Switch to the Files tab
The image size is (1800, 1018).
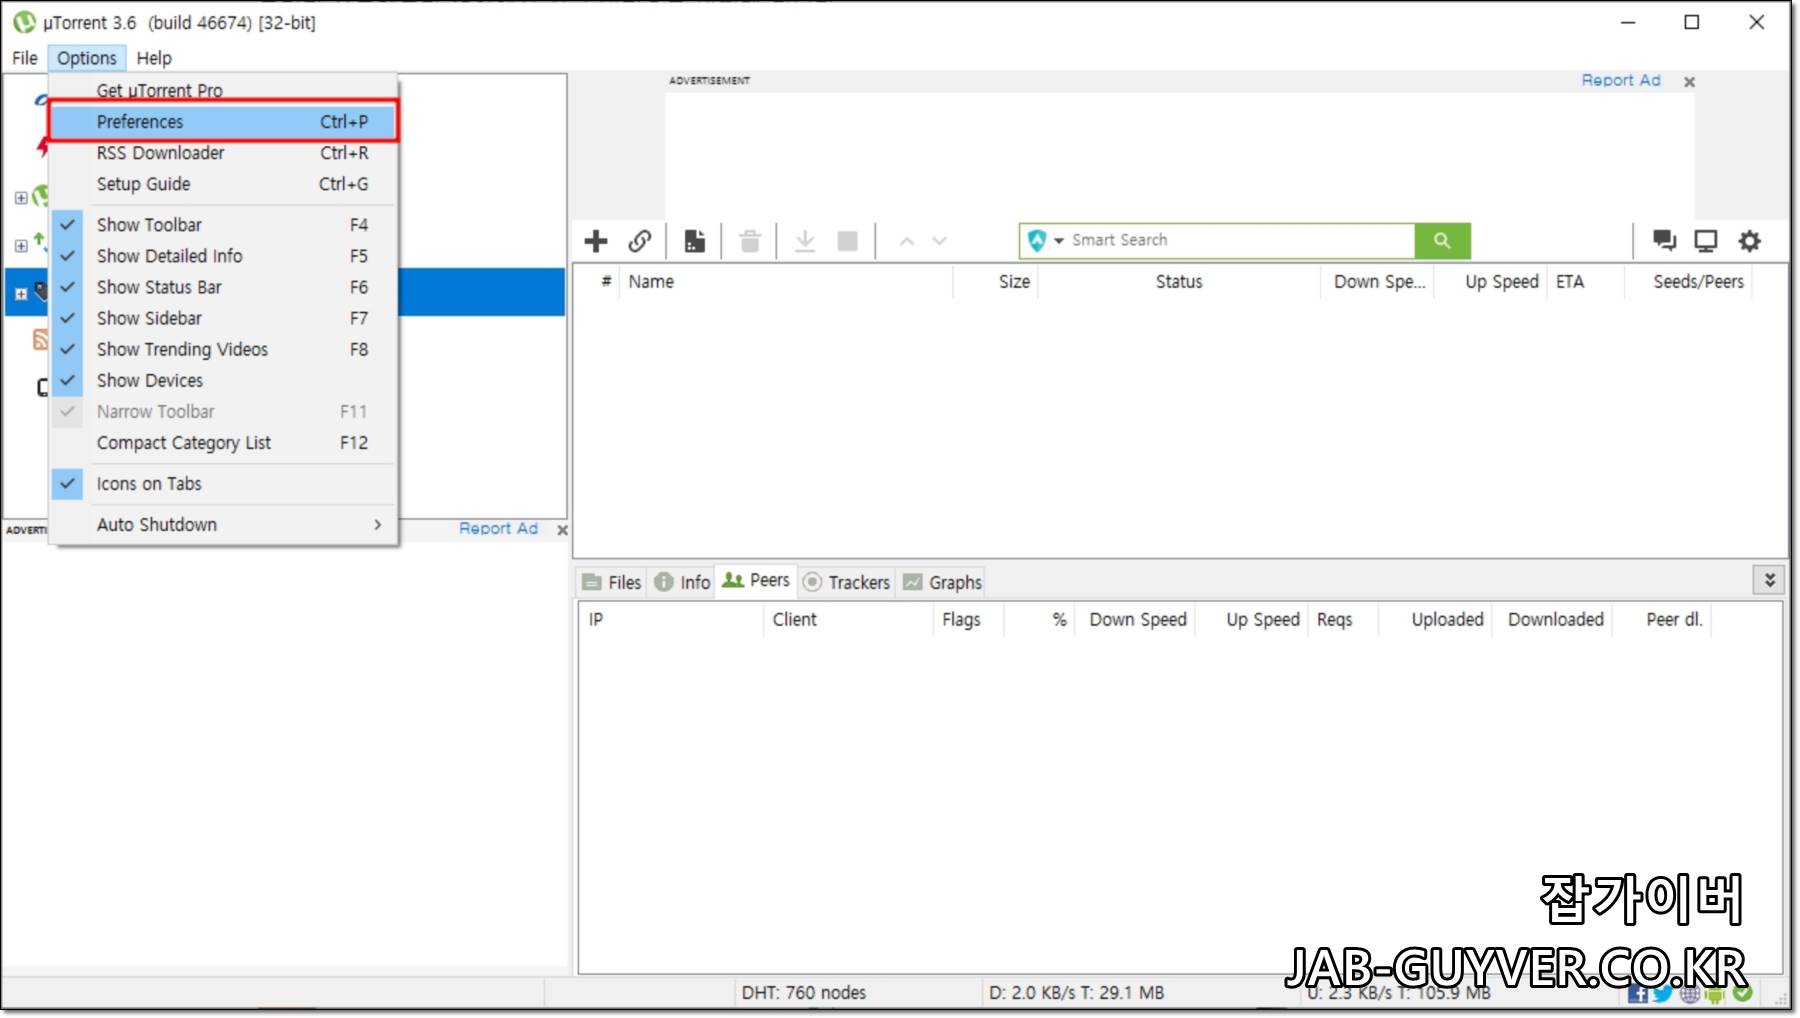(612, 582)
